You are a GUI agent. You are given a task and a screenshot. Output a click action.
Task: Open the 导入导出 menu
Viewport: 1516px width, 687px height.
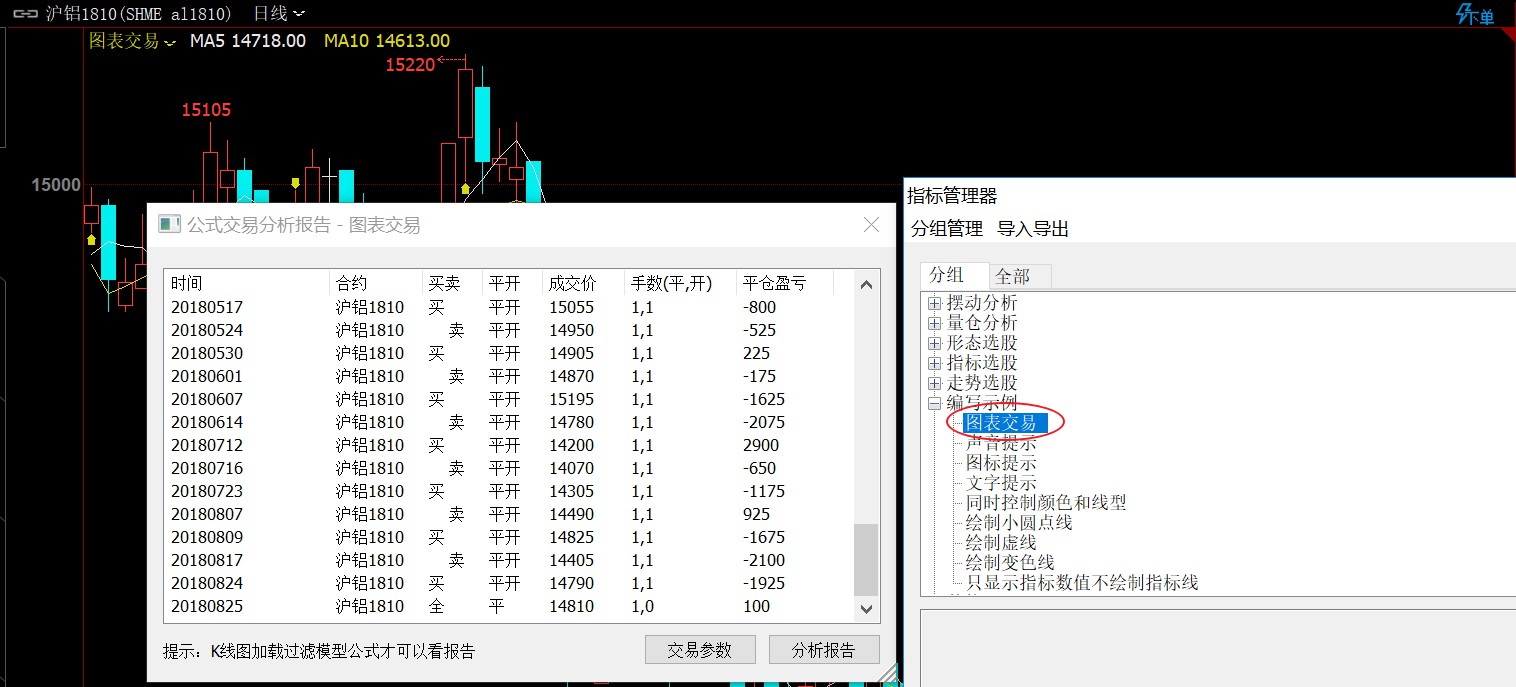1033,229
